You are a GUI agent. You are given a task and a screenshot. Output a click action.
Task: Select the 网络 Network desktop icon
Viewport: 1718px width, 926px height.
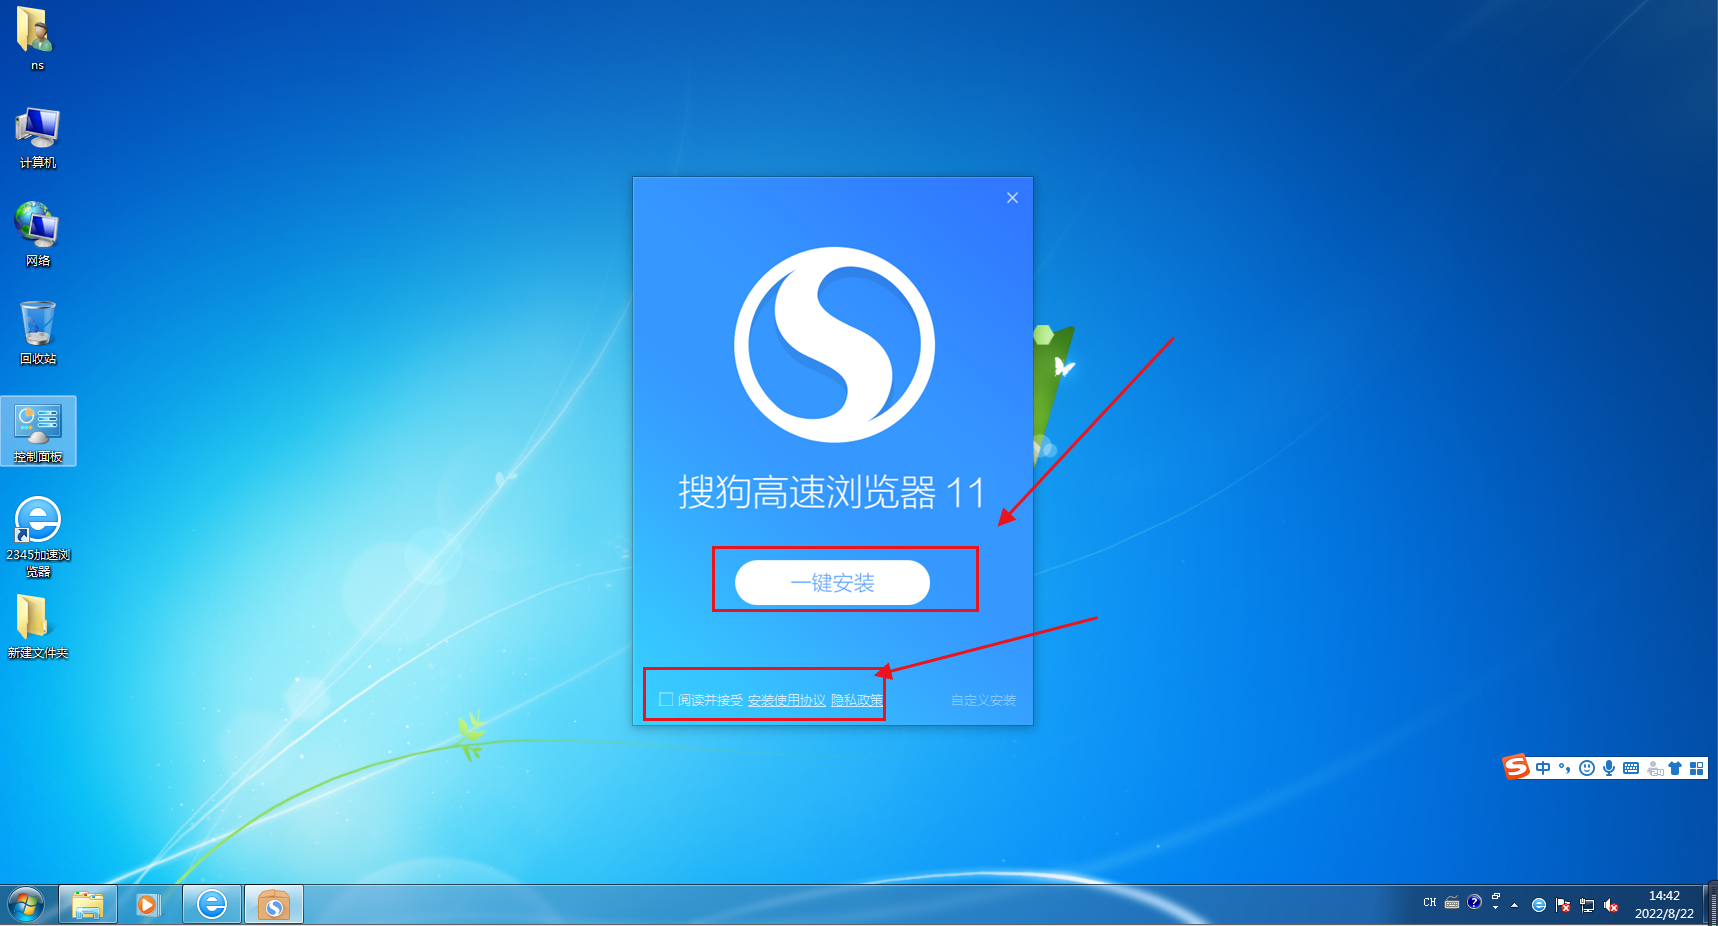click(x=38, y=235)
